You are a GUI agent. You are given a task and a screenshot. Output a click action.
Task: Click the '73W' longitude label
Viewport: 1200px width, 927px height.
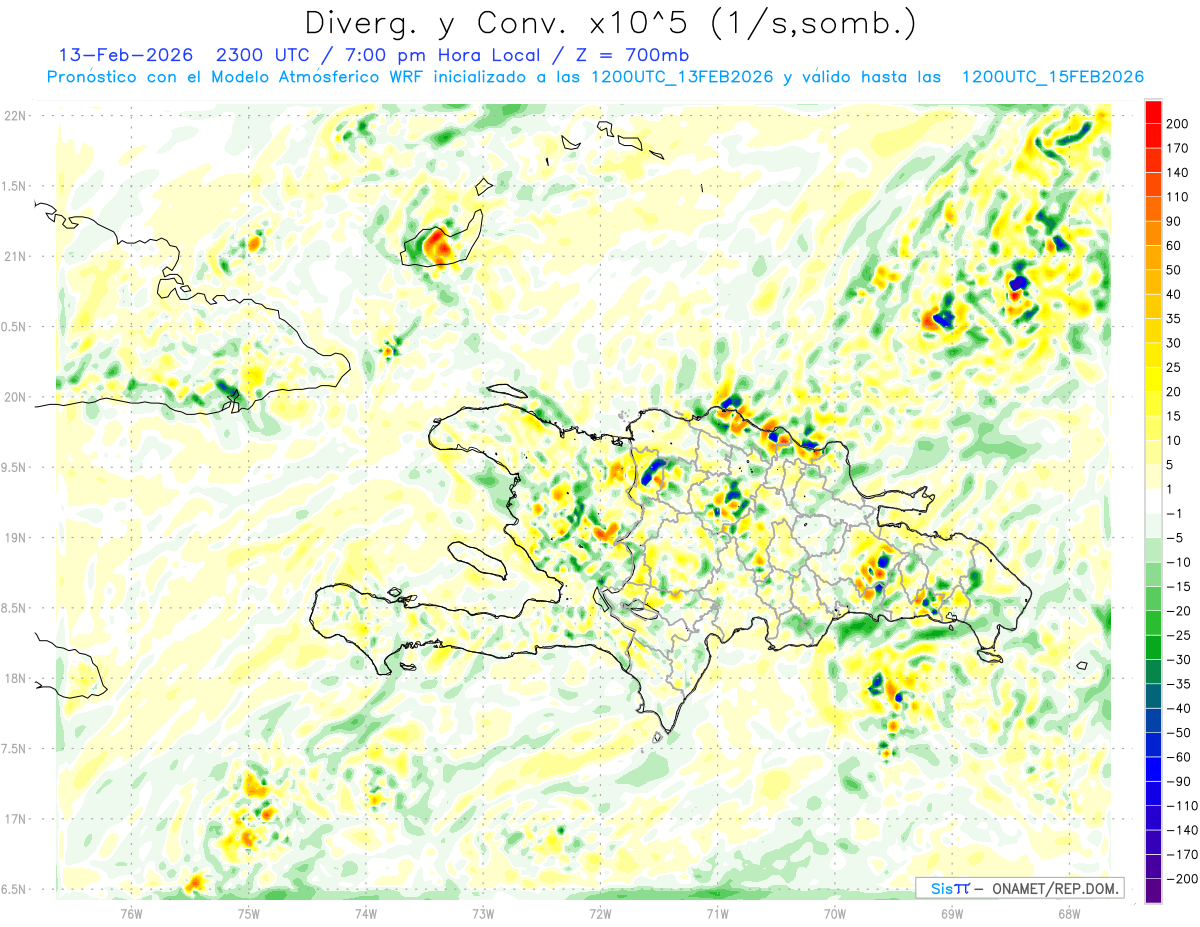483,913
